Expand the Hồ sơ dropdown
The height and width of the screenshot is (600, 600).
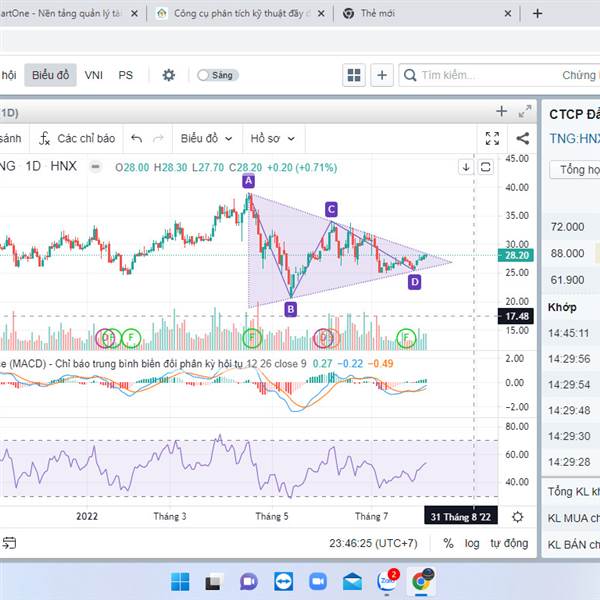pos(273,138)
